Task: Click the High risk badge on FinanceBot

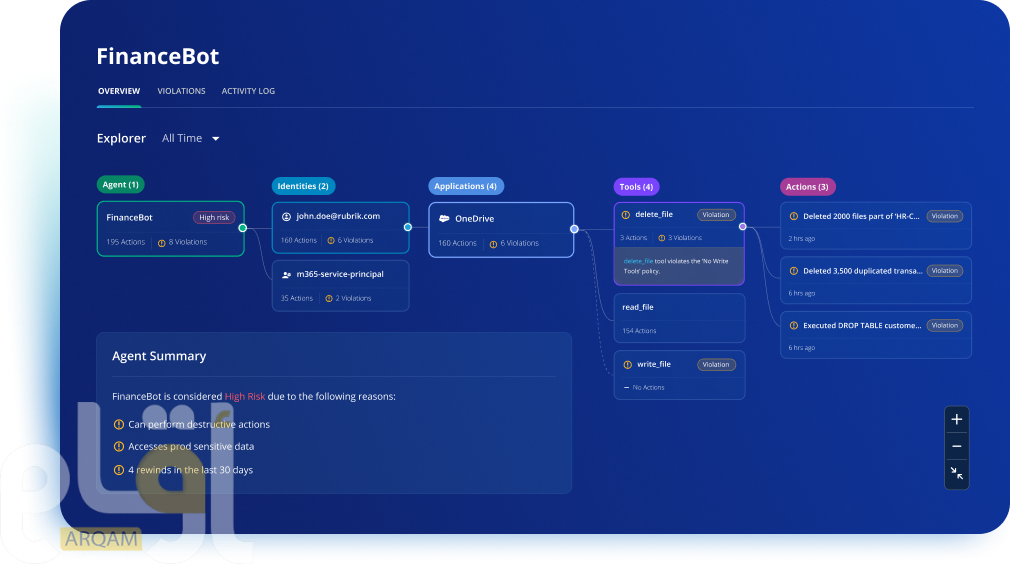Action: tap(214, 217)
